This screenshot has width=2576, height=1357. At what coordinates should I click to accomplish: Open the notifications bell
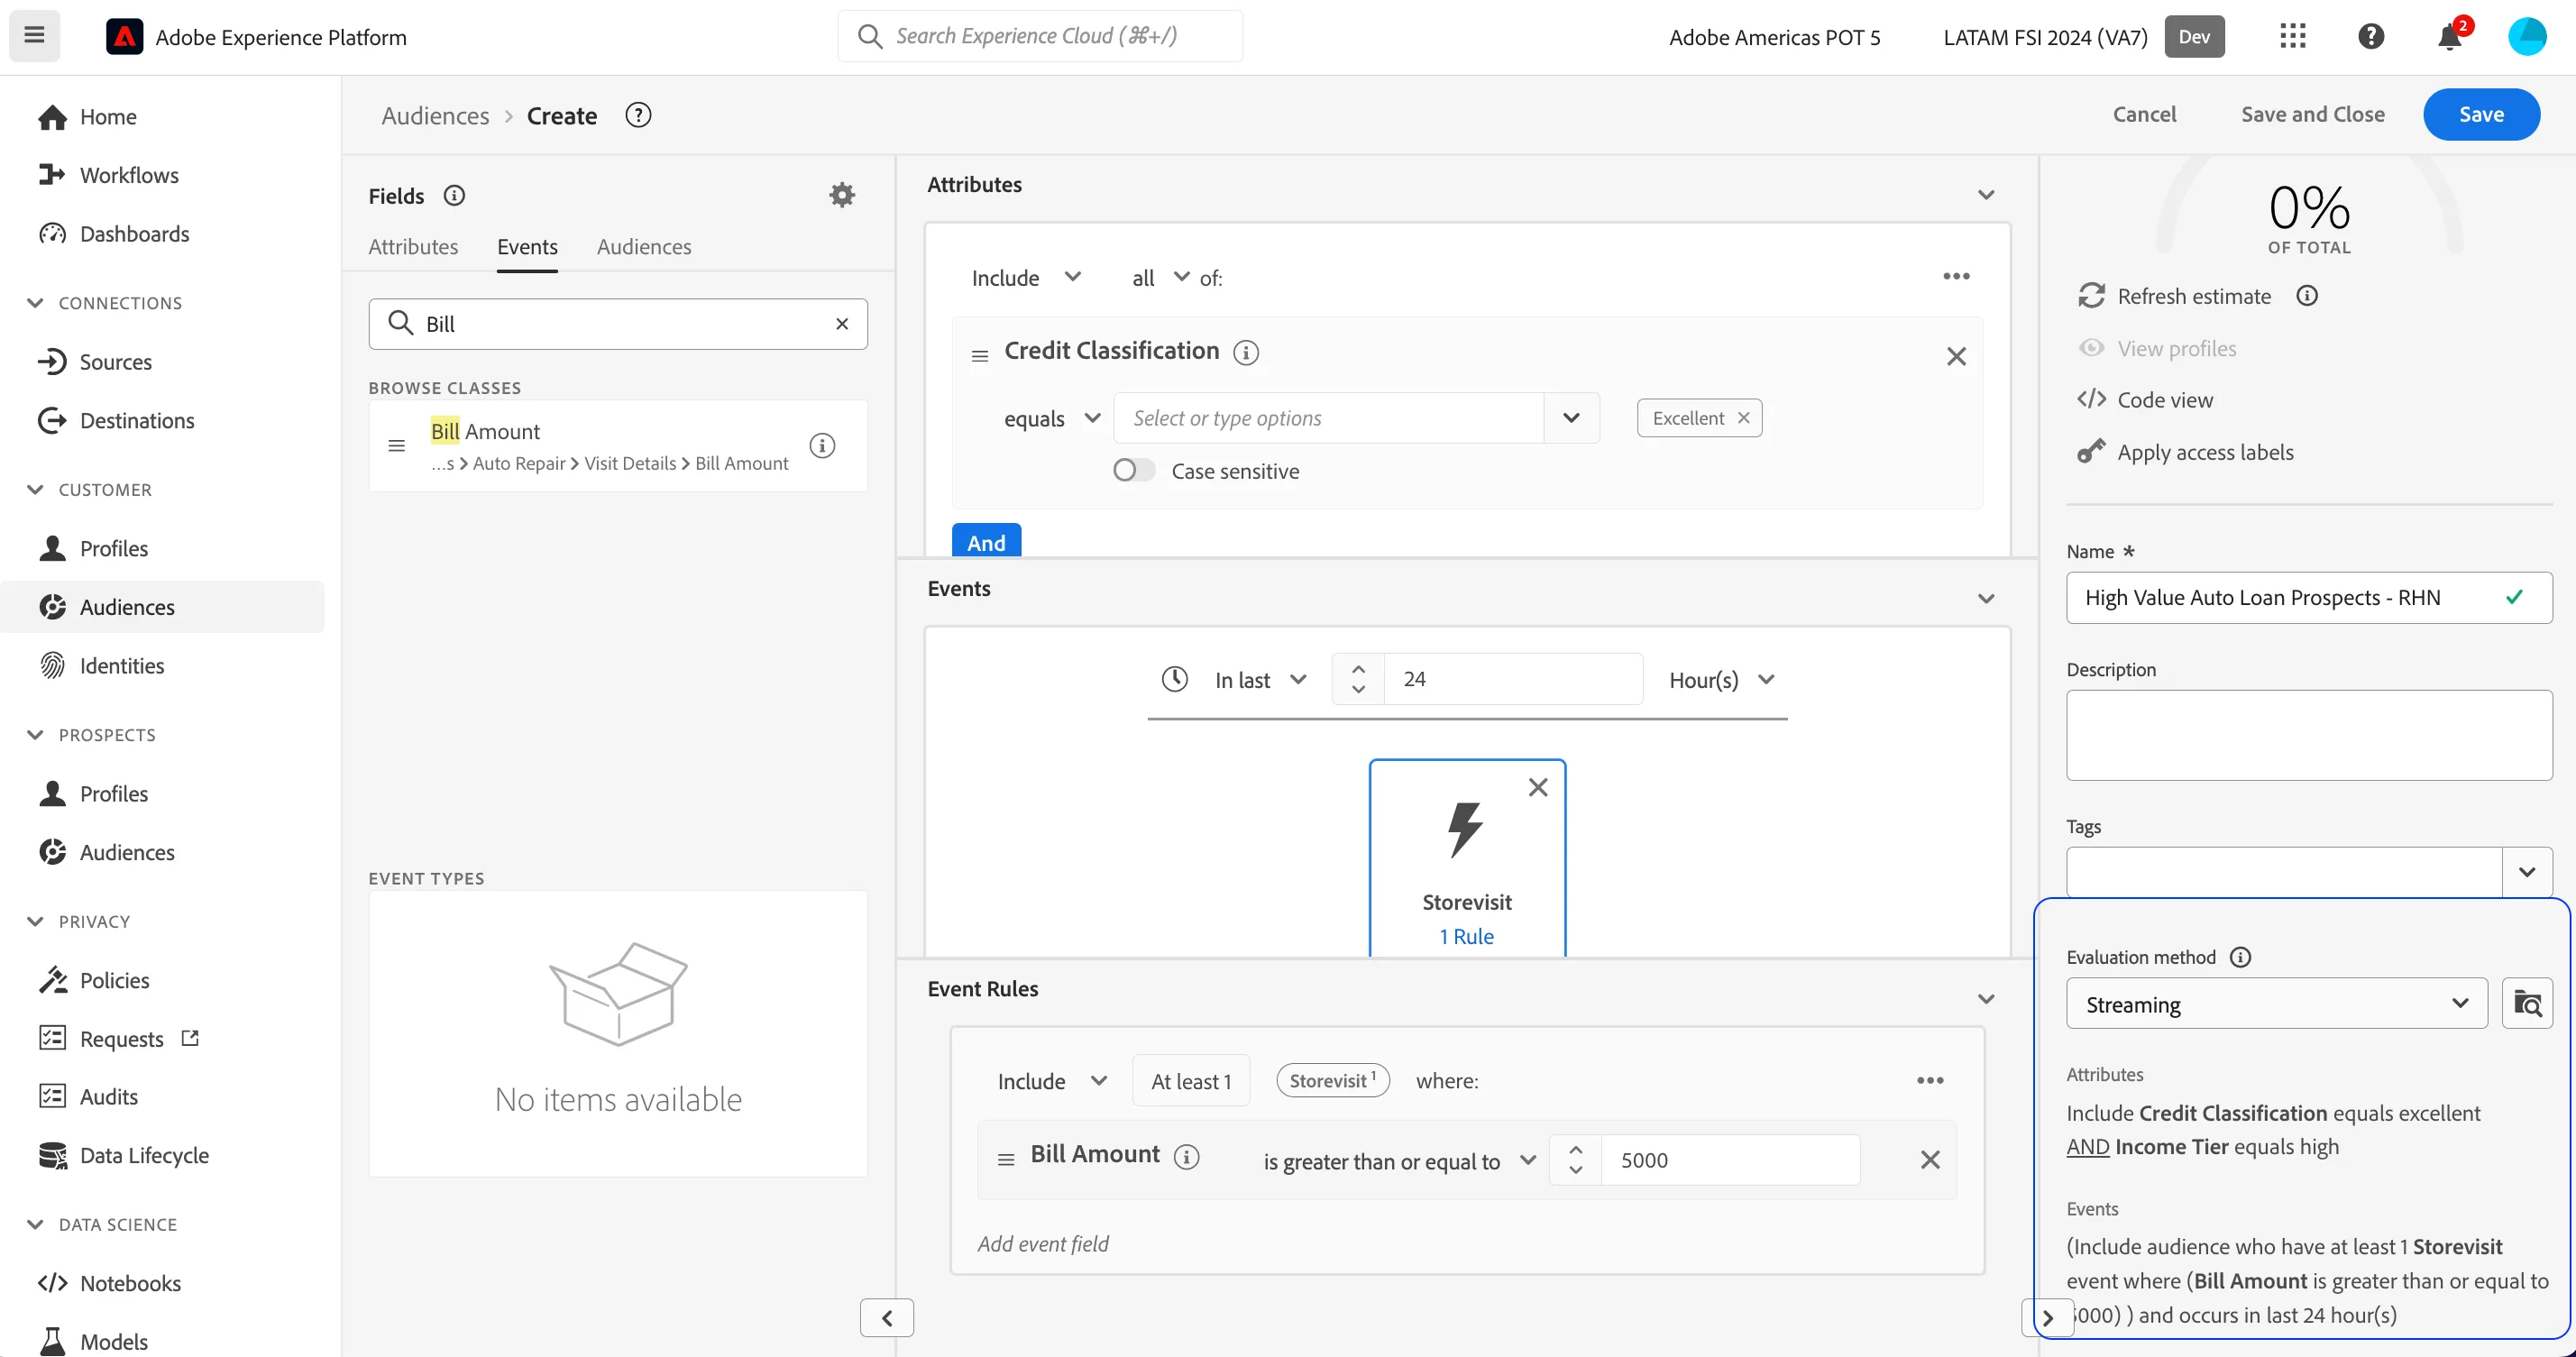(x=2449, y=37)
